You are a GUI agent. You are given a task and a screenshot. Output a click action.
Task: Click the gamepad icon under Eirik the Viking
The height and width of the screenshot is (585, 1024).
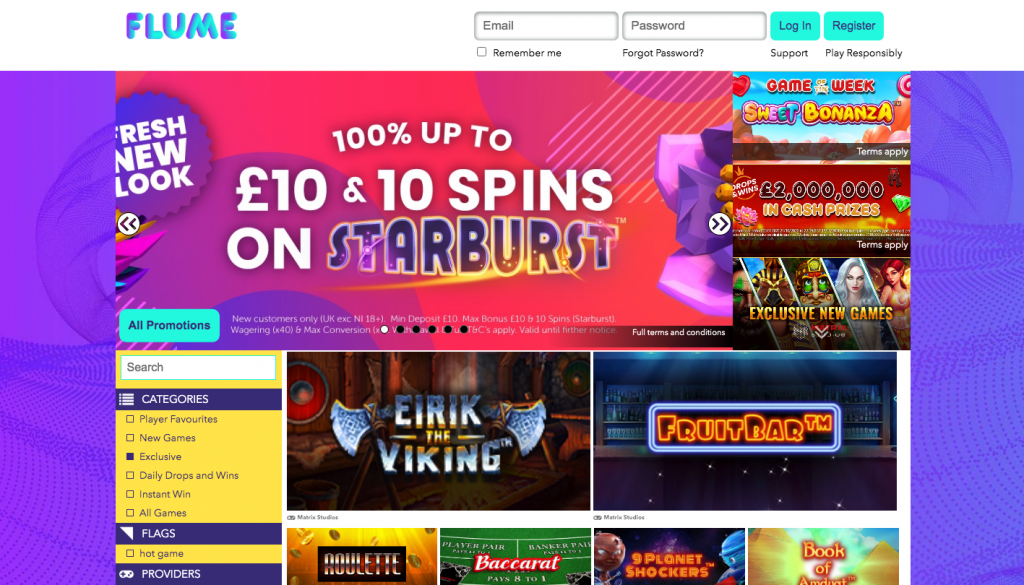(291, 517)
